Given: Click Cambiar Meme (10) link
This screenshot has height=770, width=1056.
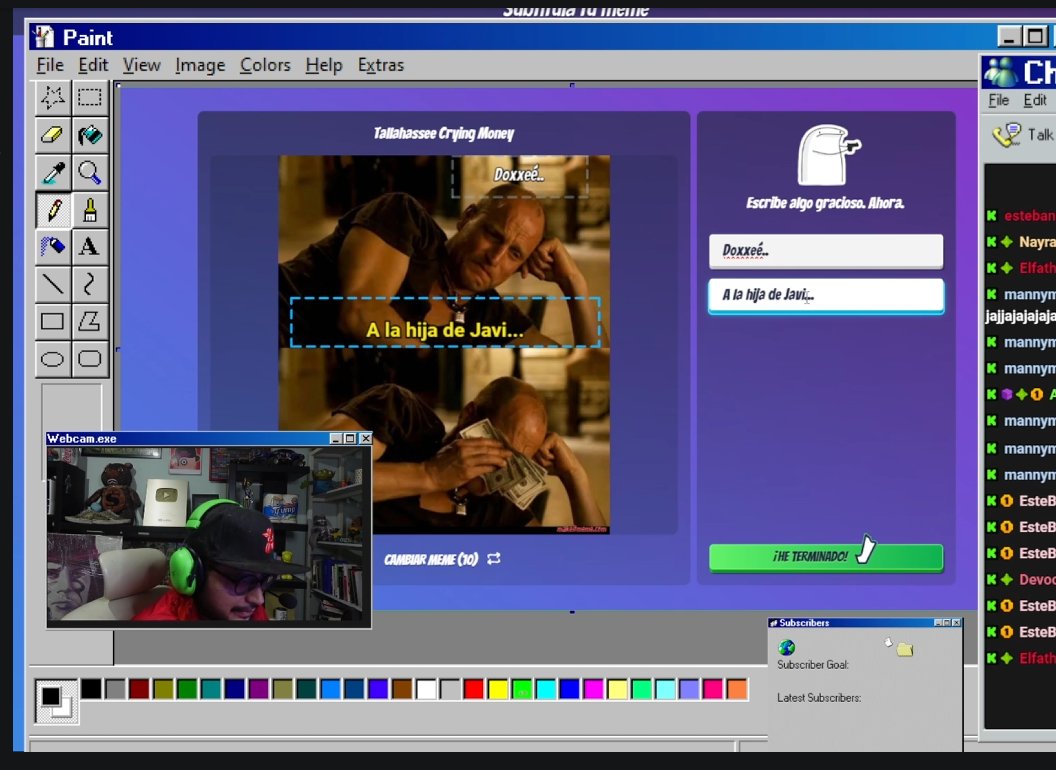Looking at the screenshot, I should click(431, 559).
